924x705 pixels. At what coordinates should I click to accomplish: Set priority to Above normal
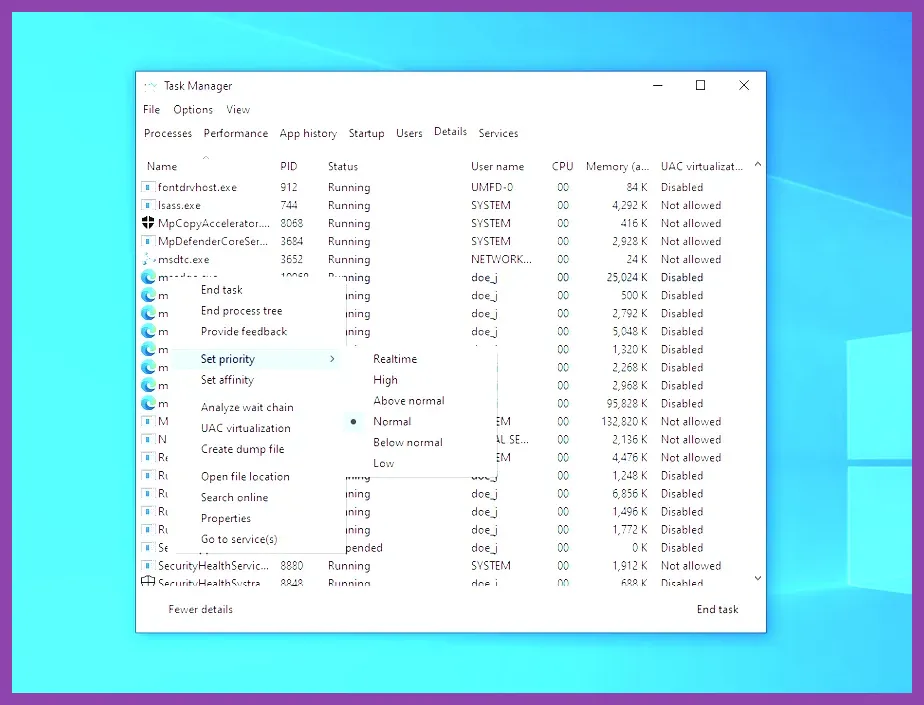tap(409, 401)
